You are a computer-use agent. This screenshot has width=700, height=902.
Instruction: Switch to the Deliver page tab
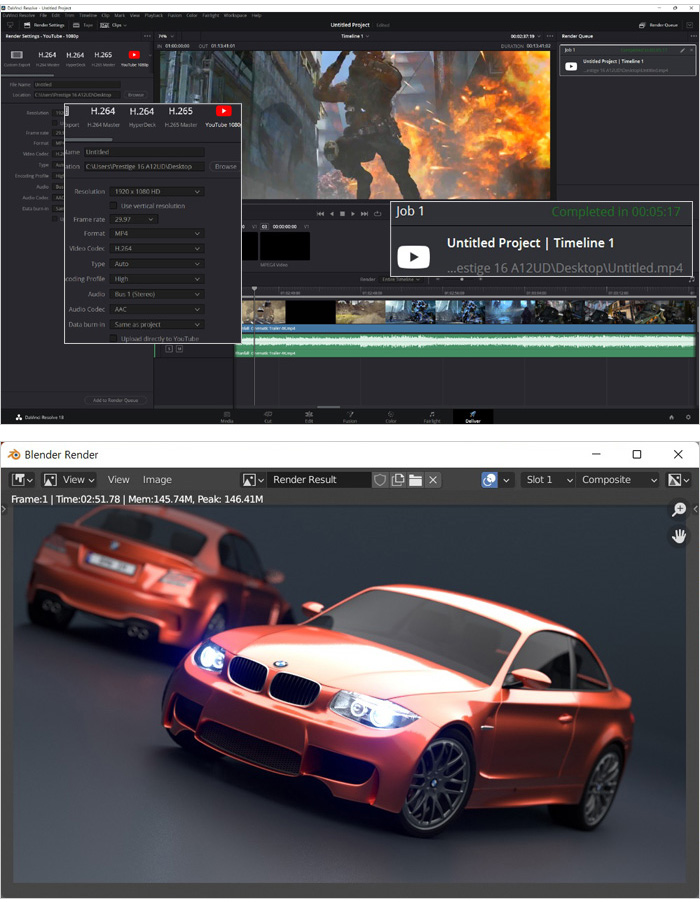(473, 416)
